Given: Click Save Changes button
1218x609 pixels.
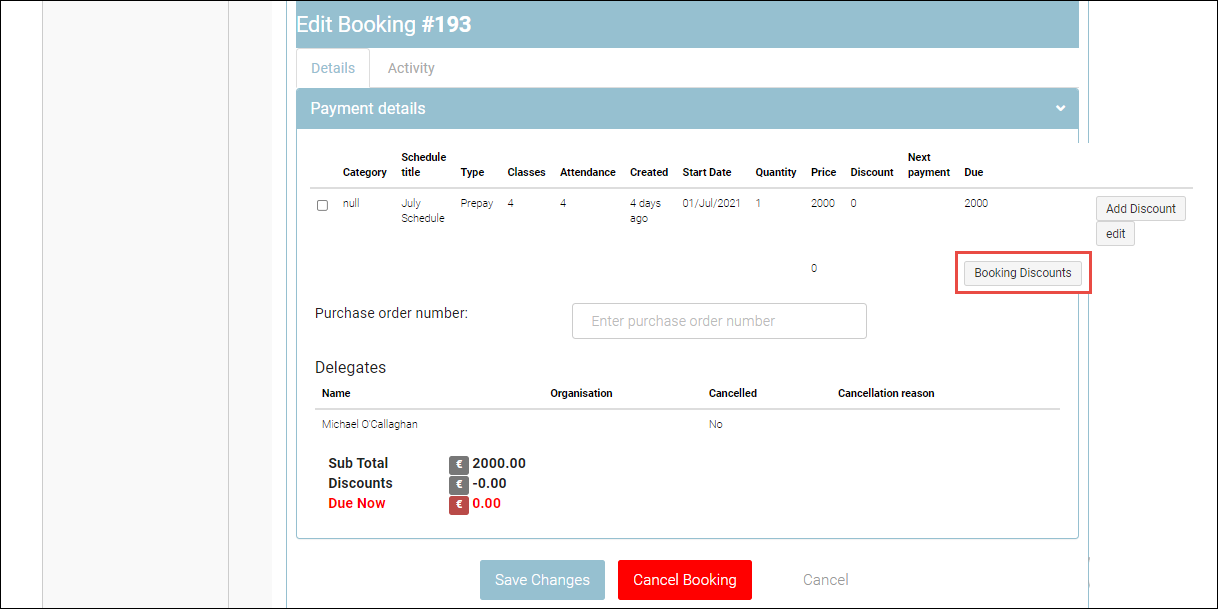Looking at the screenshot, I should coord(542,580).
